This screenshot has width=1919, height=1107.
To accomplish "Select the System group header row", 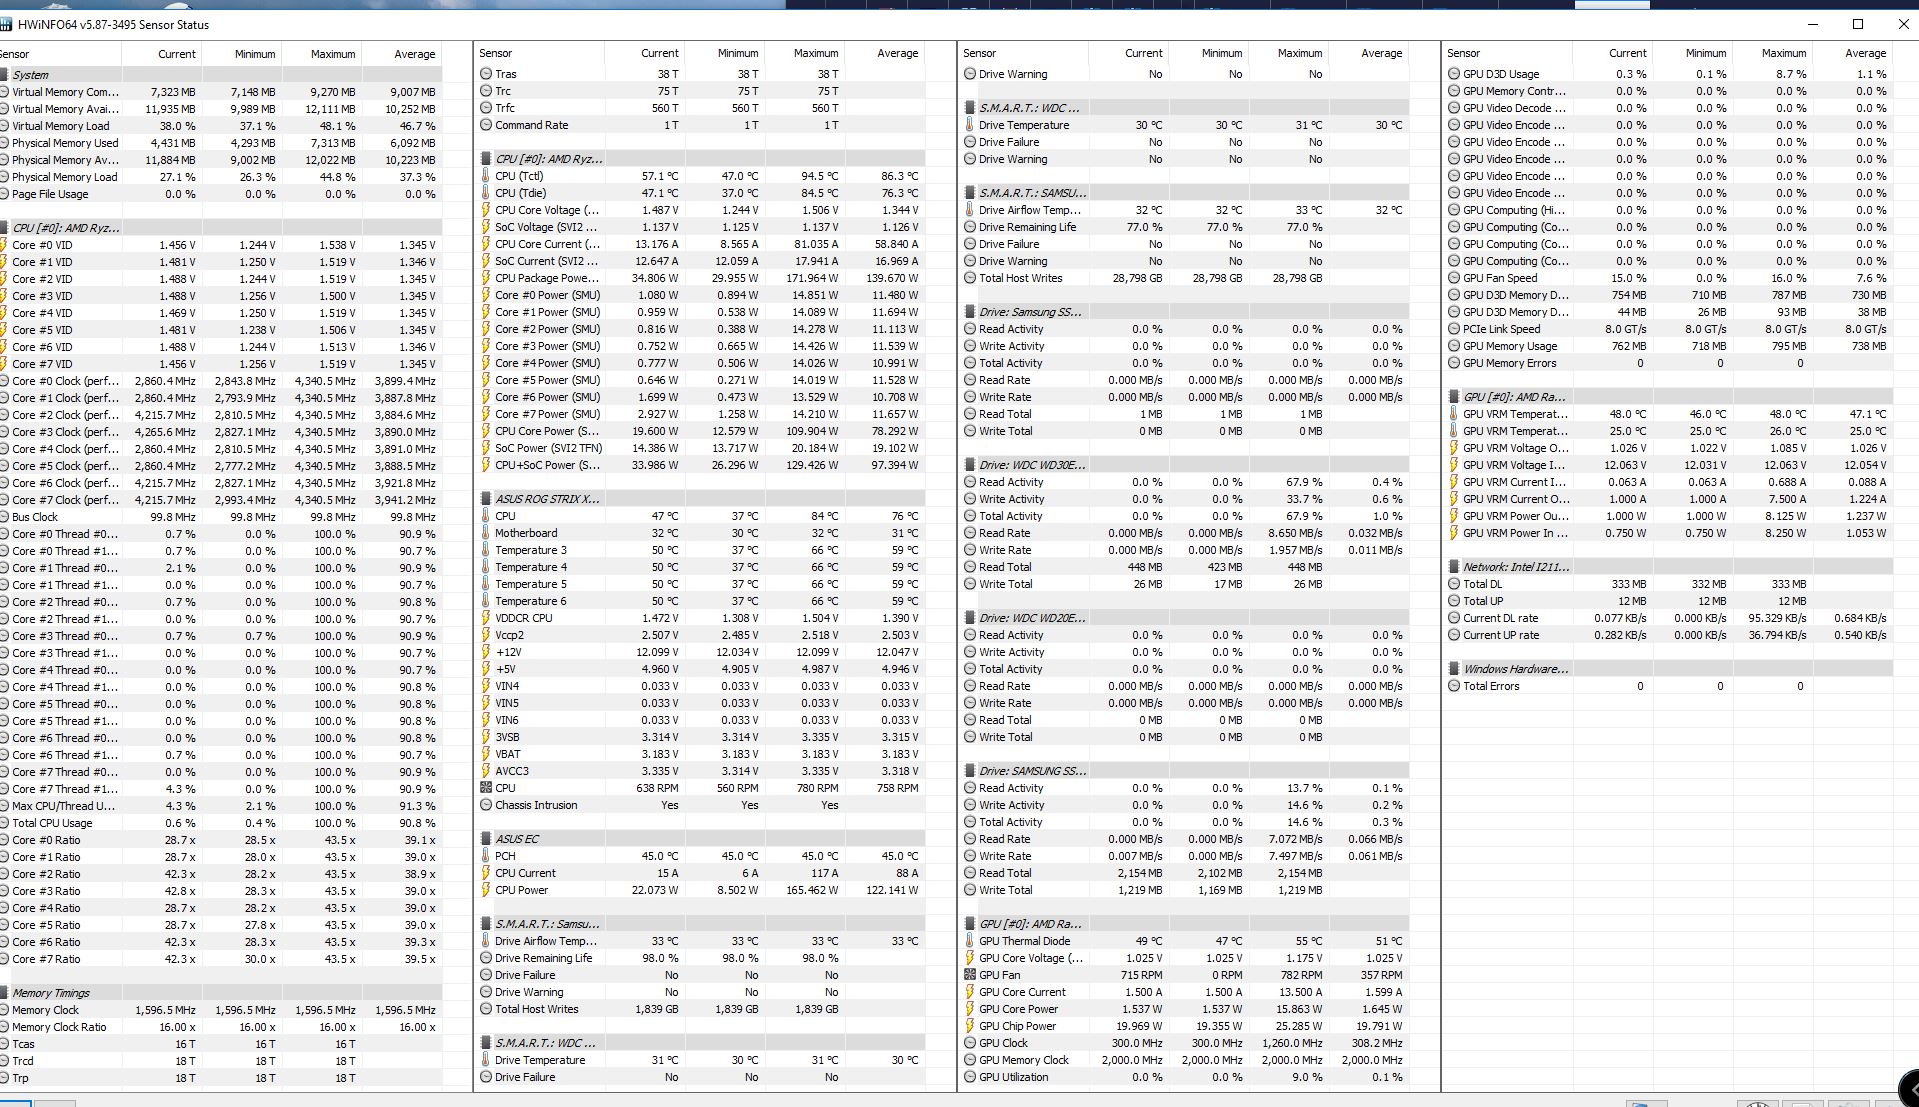I will pyautogui.click(x=220, y=75).
